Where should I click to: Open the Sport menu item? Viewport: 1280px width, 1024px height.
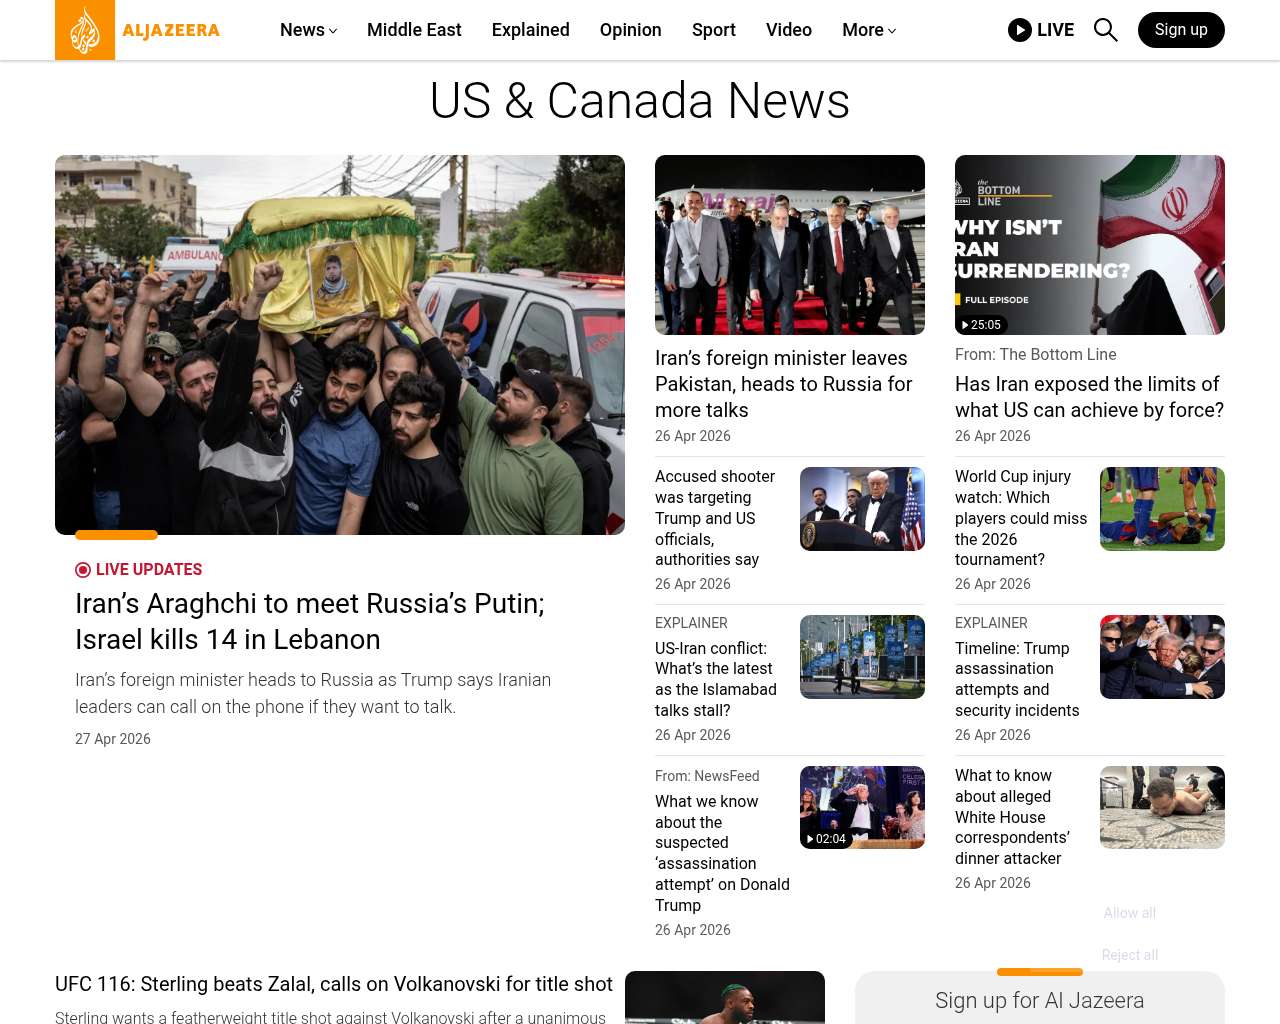[713, 30]
